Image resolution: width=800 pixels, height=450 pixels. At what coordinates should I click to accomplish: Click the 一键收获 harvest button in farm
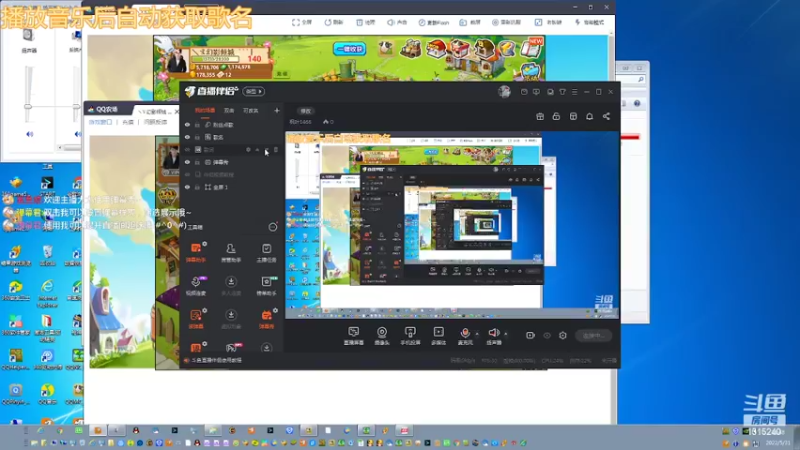click(350, 49)
